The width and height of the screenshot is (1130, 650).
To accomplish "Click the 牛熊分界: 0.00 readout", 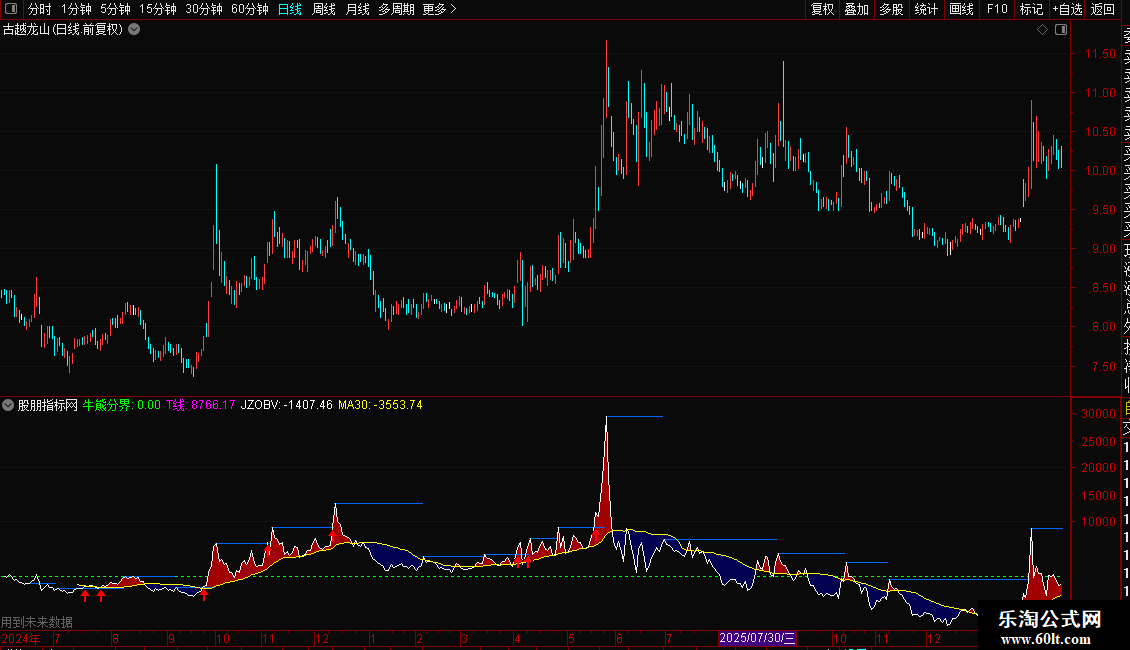I will [x=122, y=405].
